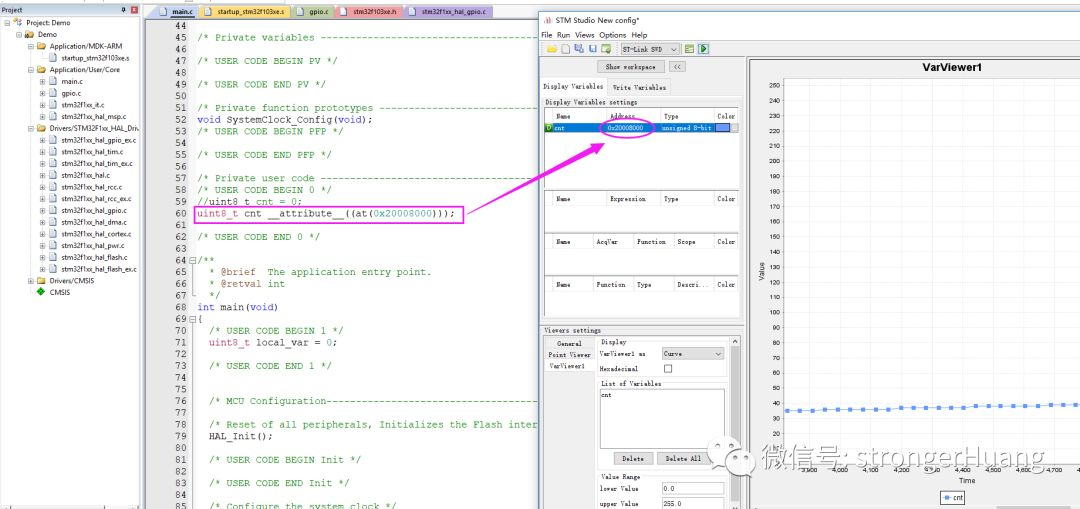The image size is (1080, 509).
Task: Select stm32f1xx_hal_flash_ex.c in project tree
Action: tap(98, 269)
